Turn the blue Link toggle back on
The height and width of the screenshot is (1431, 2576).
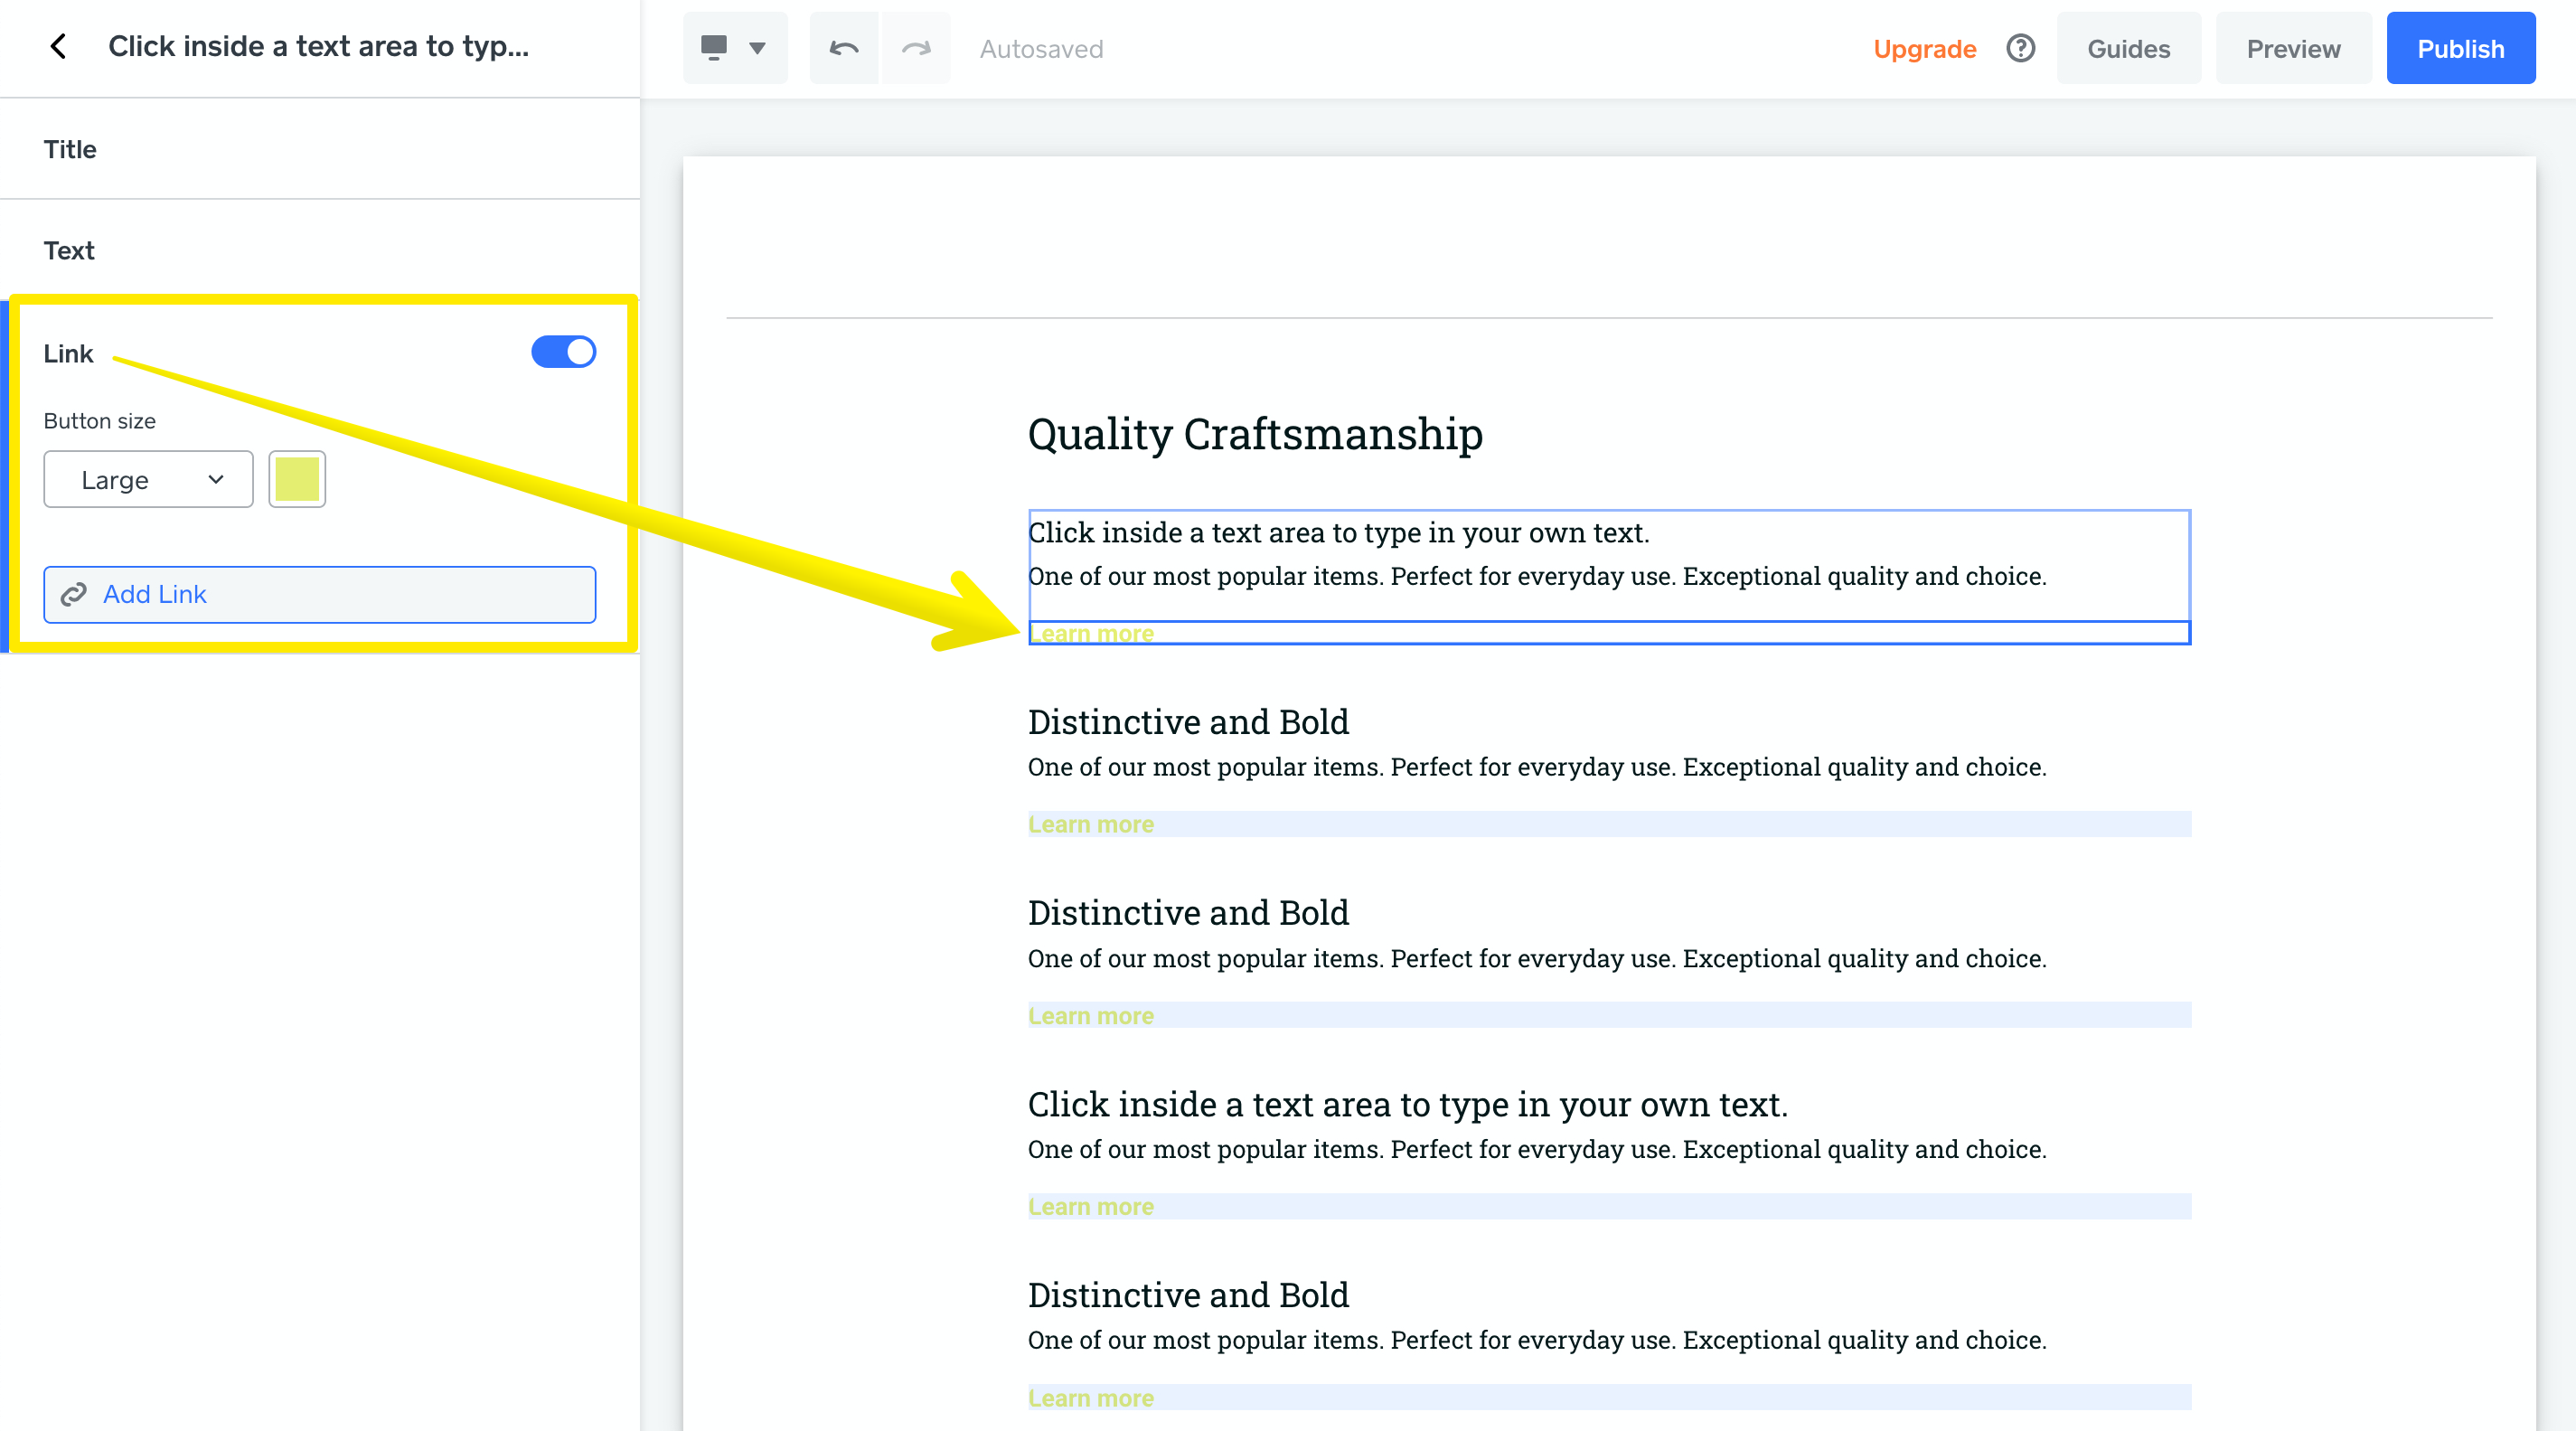563,352
